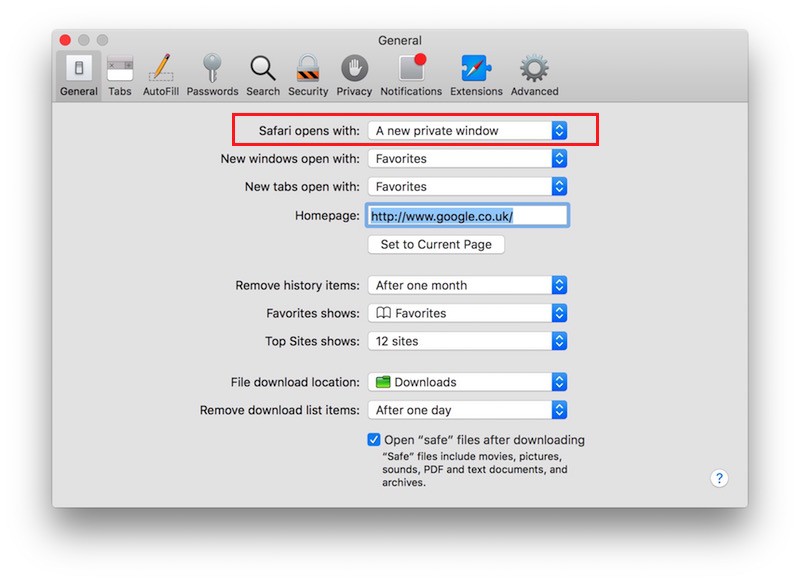Viewport: 800px width, 582px height.
Task: Open the New tabs open with dropdown
Action: [x=467, y=187]
